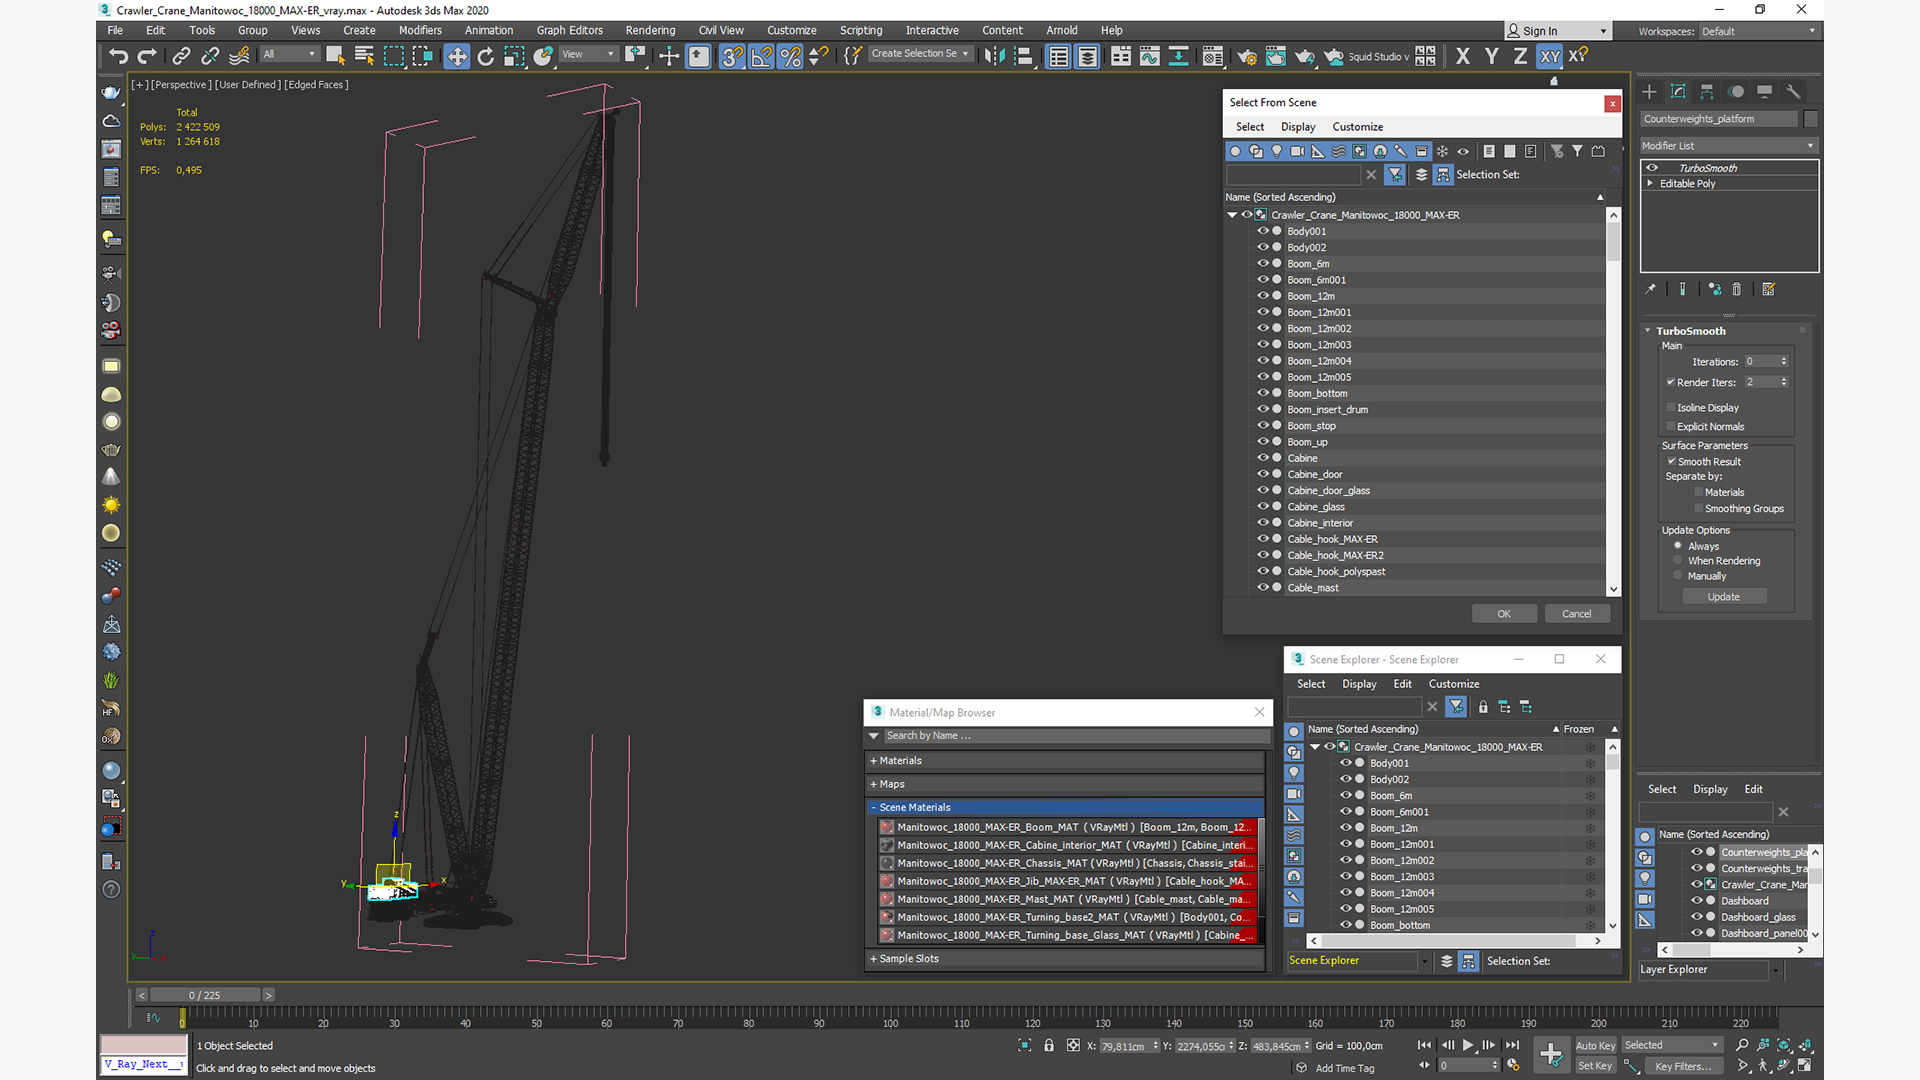Viewport: 1920px width, 1080px height.
Task: Select the TurboSmooth modifier icon
Action: 1651,167
